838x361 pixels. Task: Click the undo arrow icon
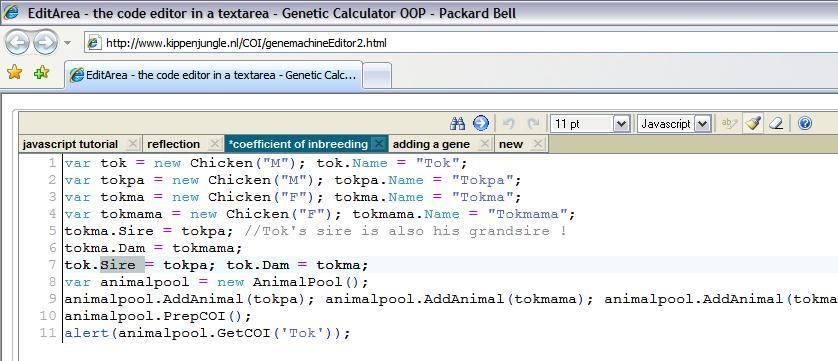(x=508, y=124)
